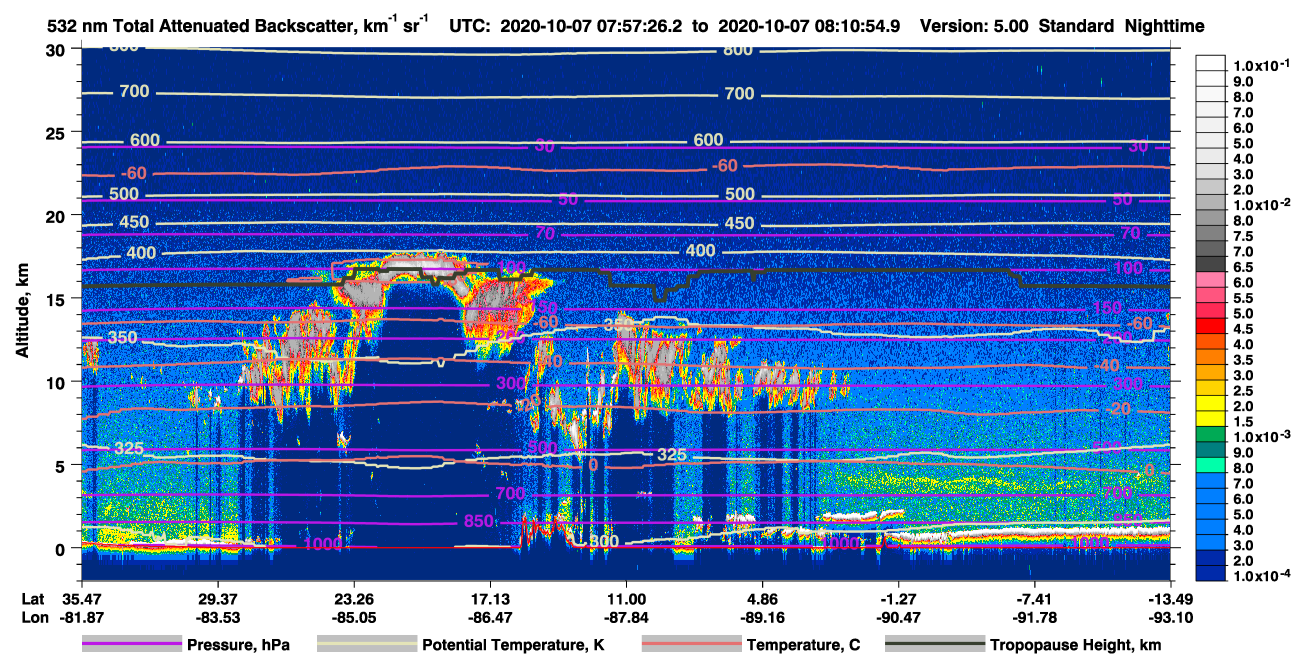The height and width of the screenshot is (667, 1300).
Task: Click the longitude value '-86.47'
Action: coord(489,617)
